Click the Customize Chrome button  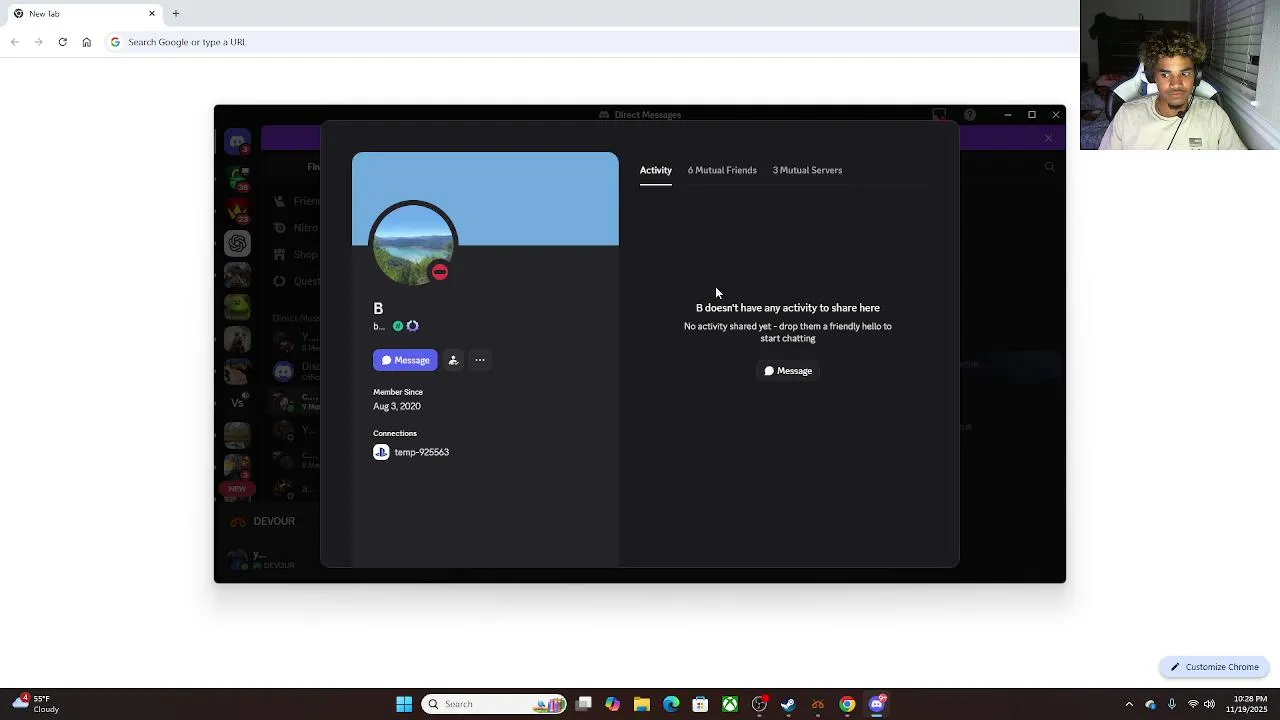pos(1215,667)
